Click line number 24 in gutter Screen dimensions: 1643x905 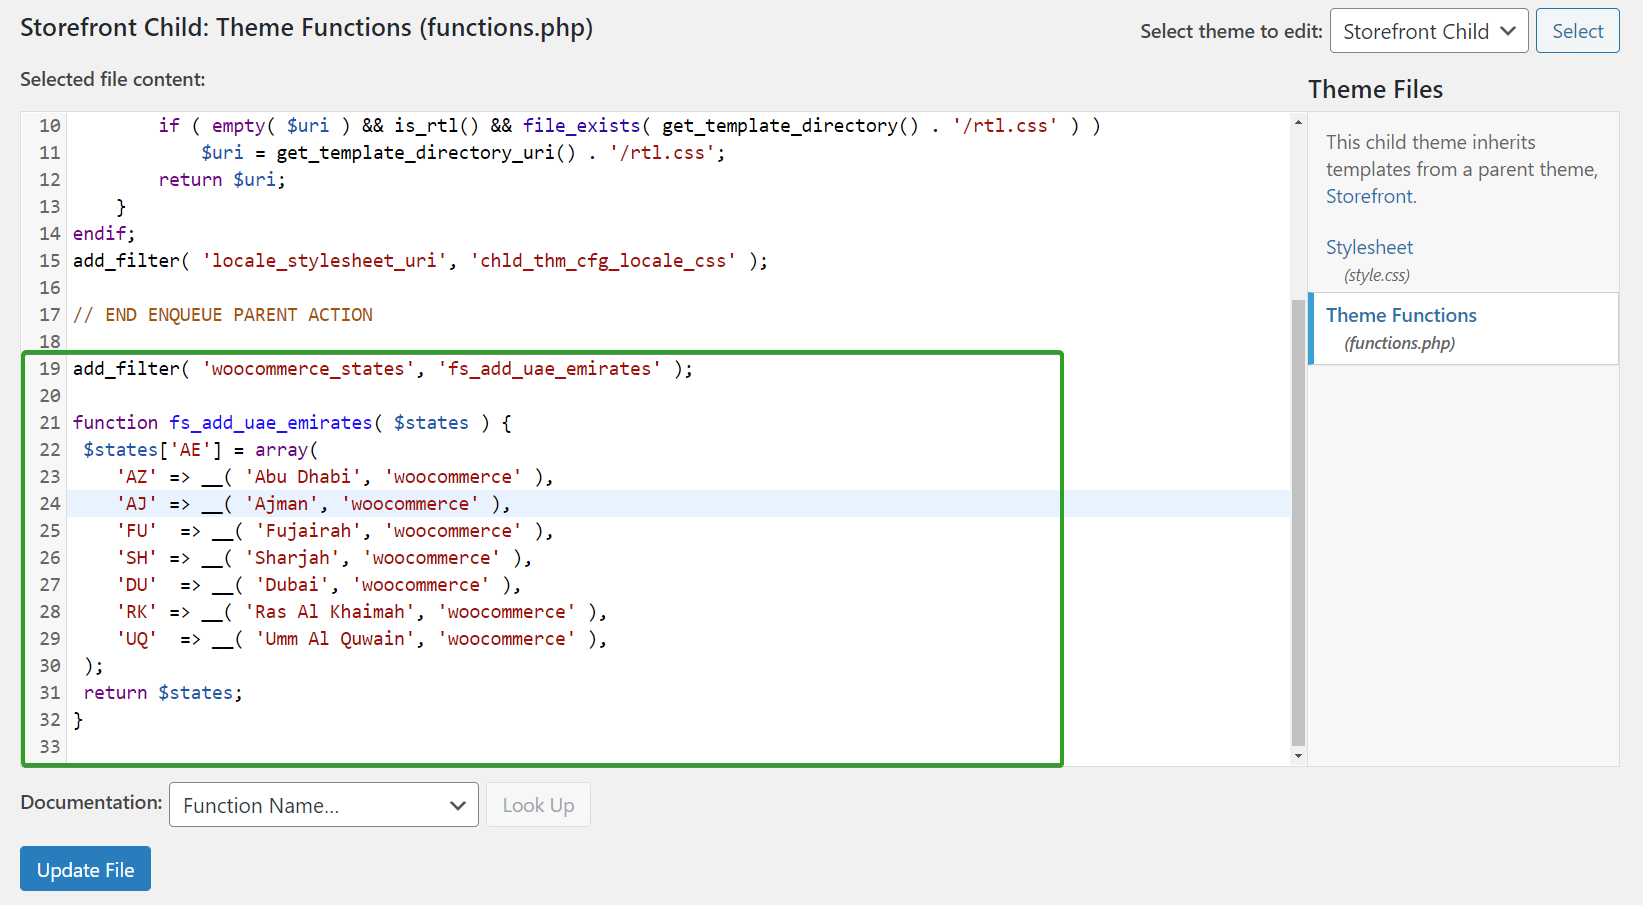point(50,503)
